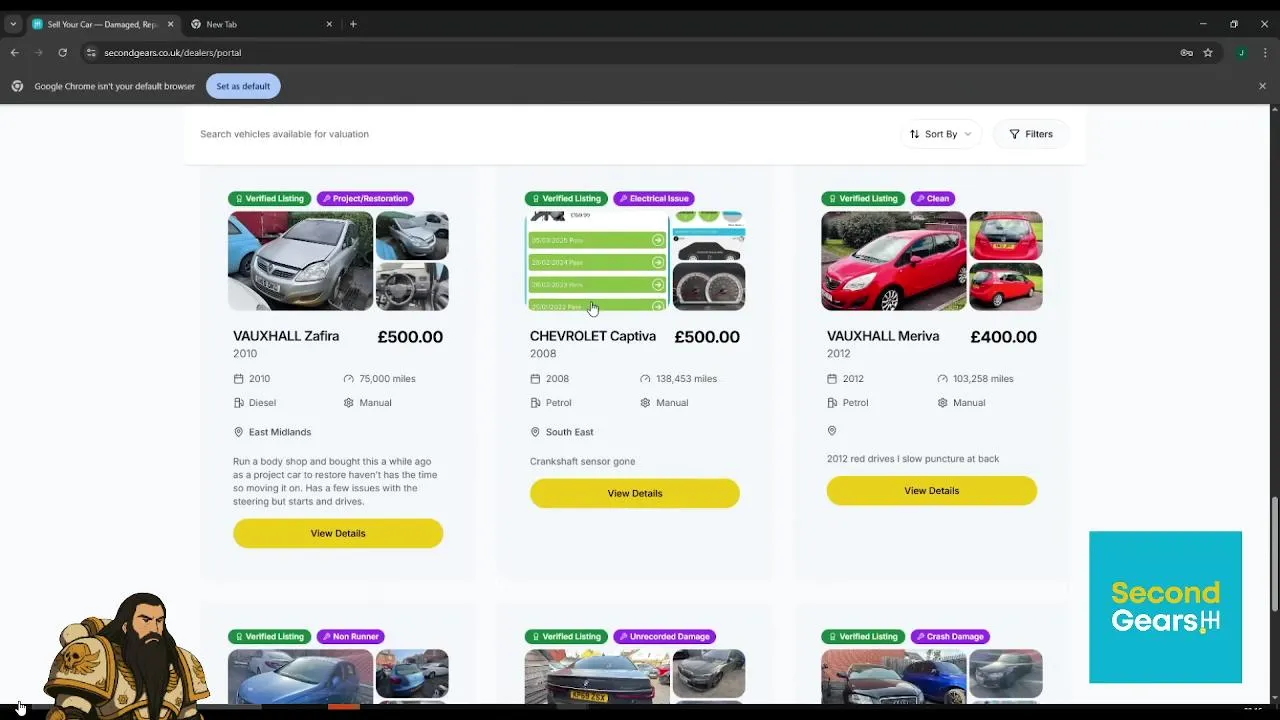This screenshot has width=1280, height=720.
Task: View Details of Vauxhall Zafira
Action: [x=338, y=533]
